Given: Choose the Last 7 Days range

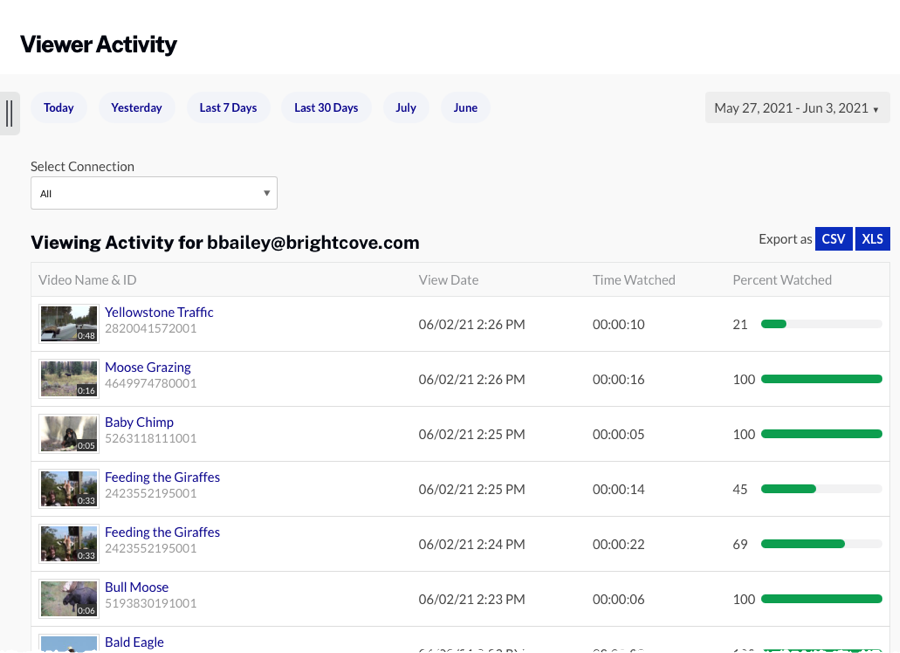Looking at the screenshot, I should pos(228,107).
